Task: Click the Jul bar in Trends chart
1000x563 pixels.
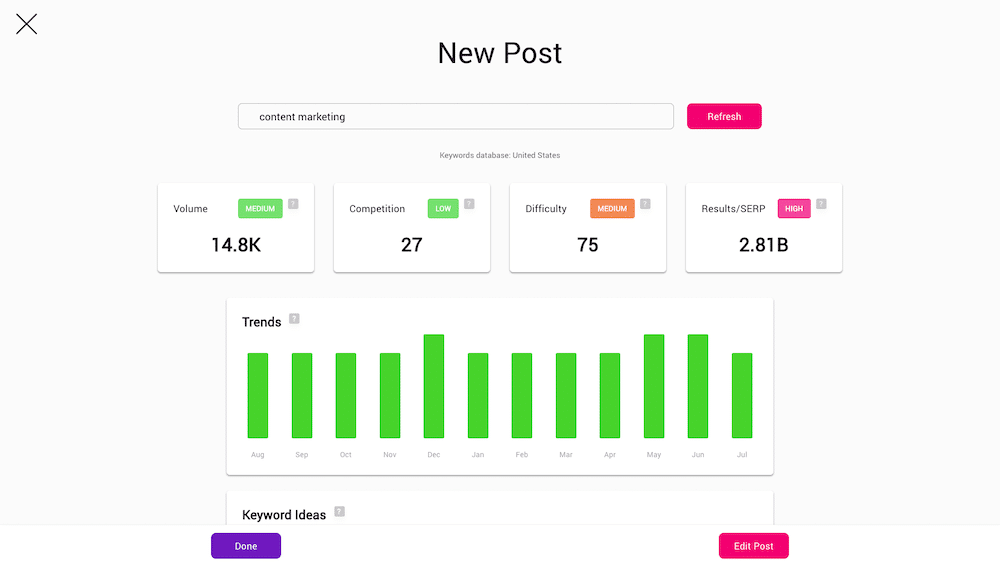Action: pyautogui.click(x=742, y=395)
